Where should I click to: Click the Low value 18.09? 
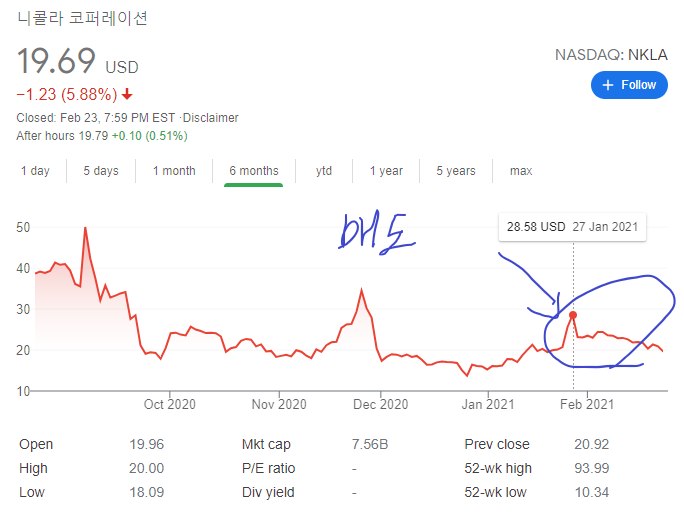147,492
